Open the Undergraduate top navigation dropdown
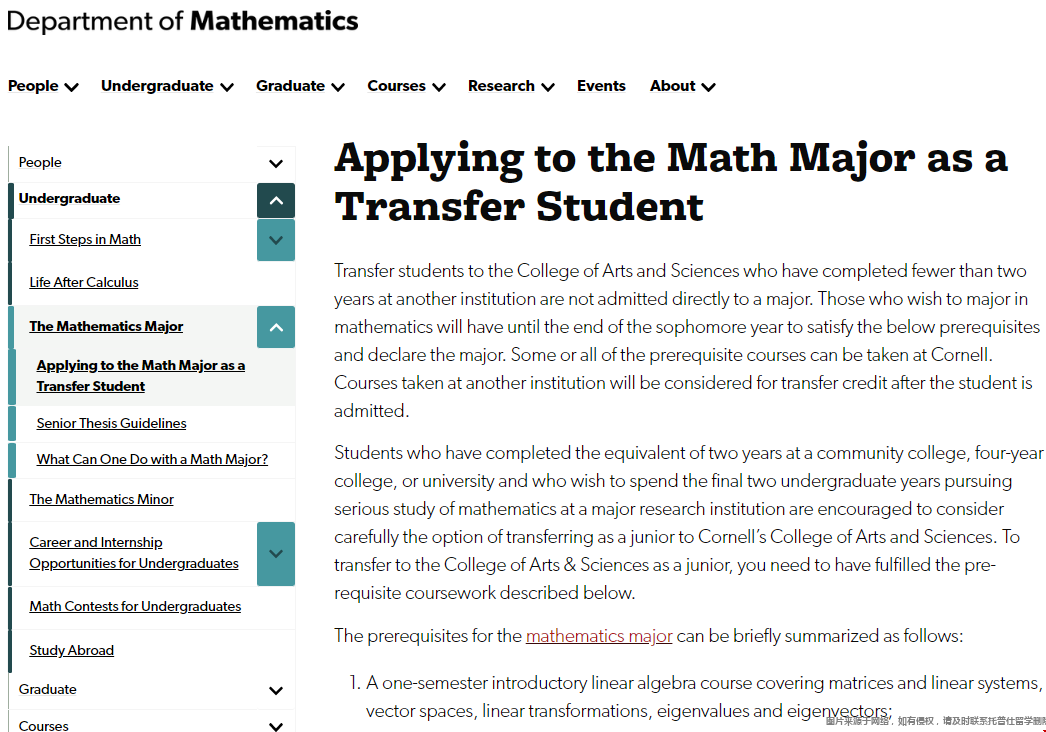 point(167,86)
